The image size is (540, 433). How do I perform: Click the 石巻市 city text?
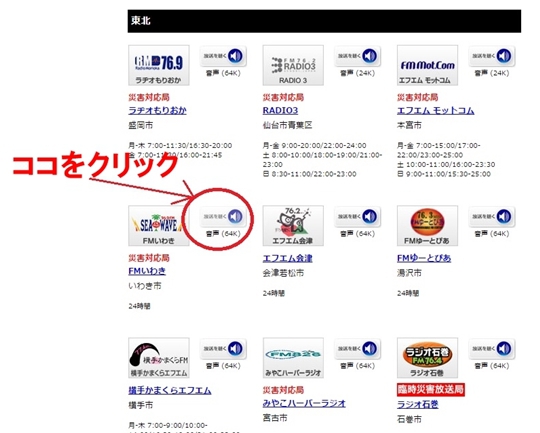pyautogui.click(x=409, y=420)
